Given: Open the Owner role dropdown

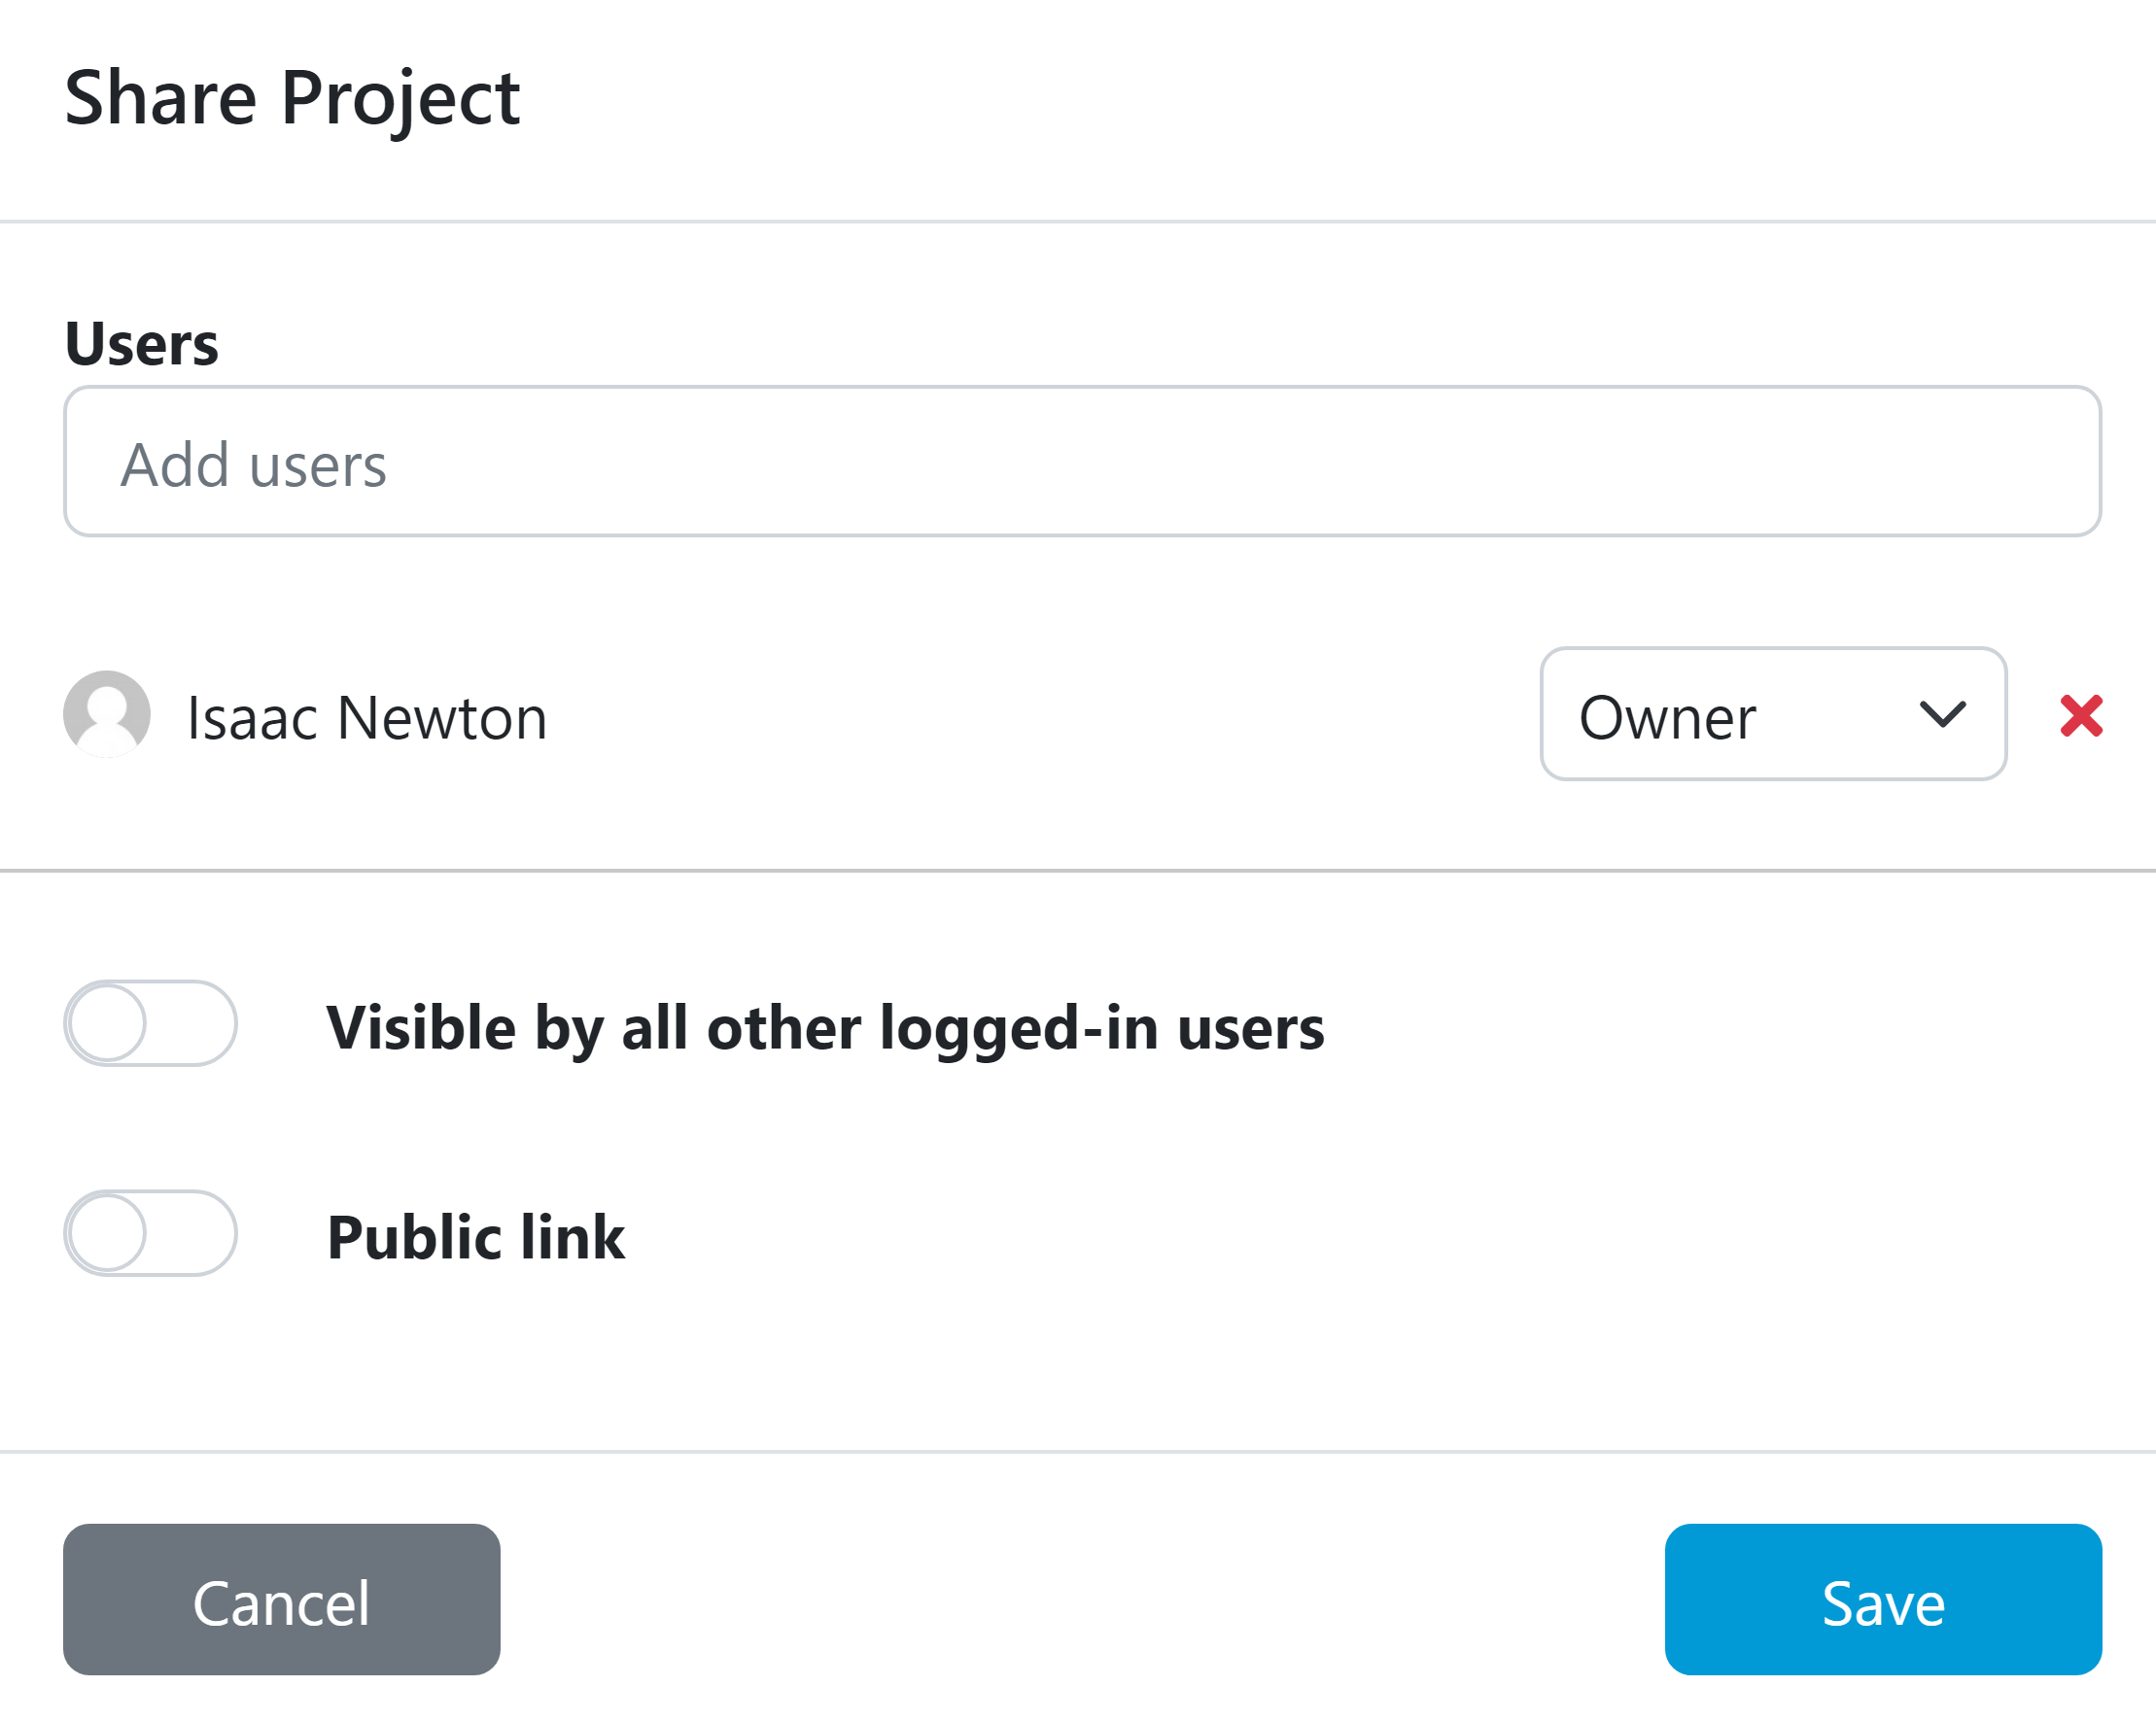Looking at the screenshot, I should click(1773, 714).
